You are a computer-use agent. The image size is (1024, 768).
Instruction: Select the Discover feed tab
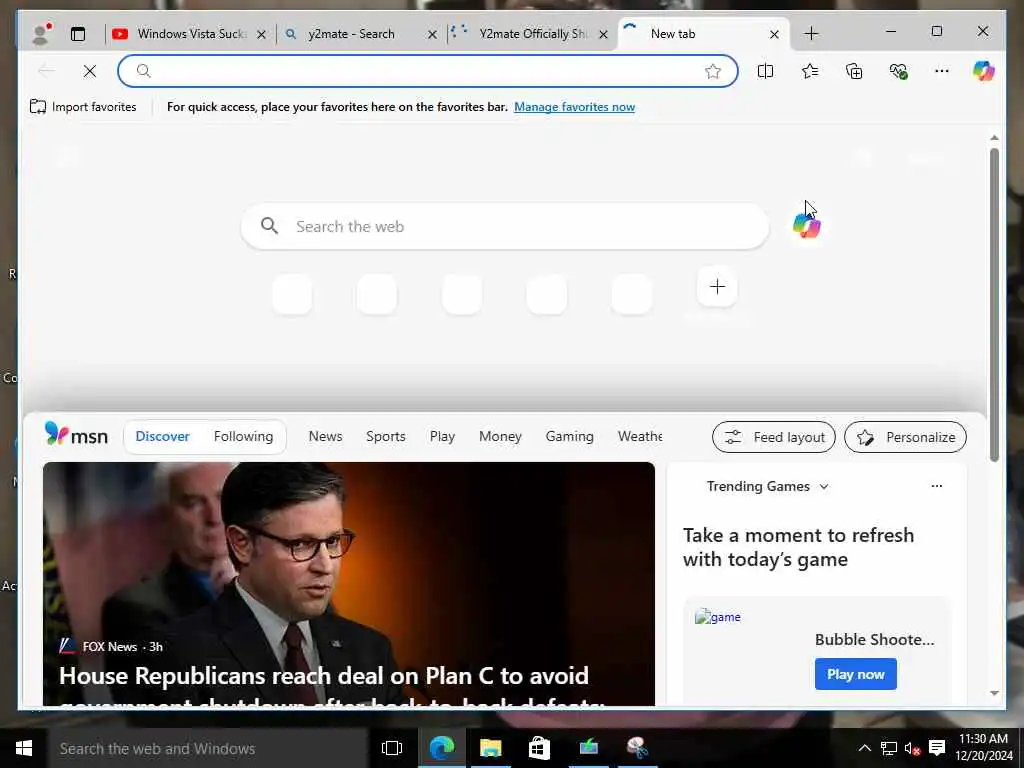tap(163, 436)
